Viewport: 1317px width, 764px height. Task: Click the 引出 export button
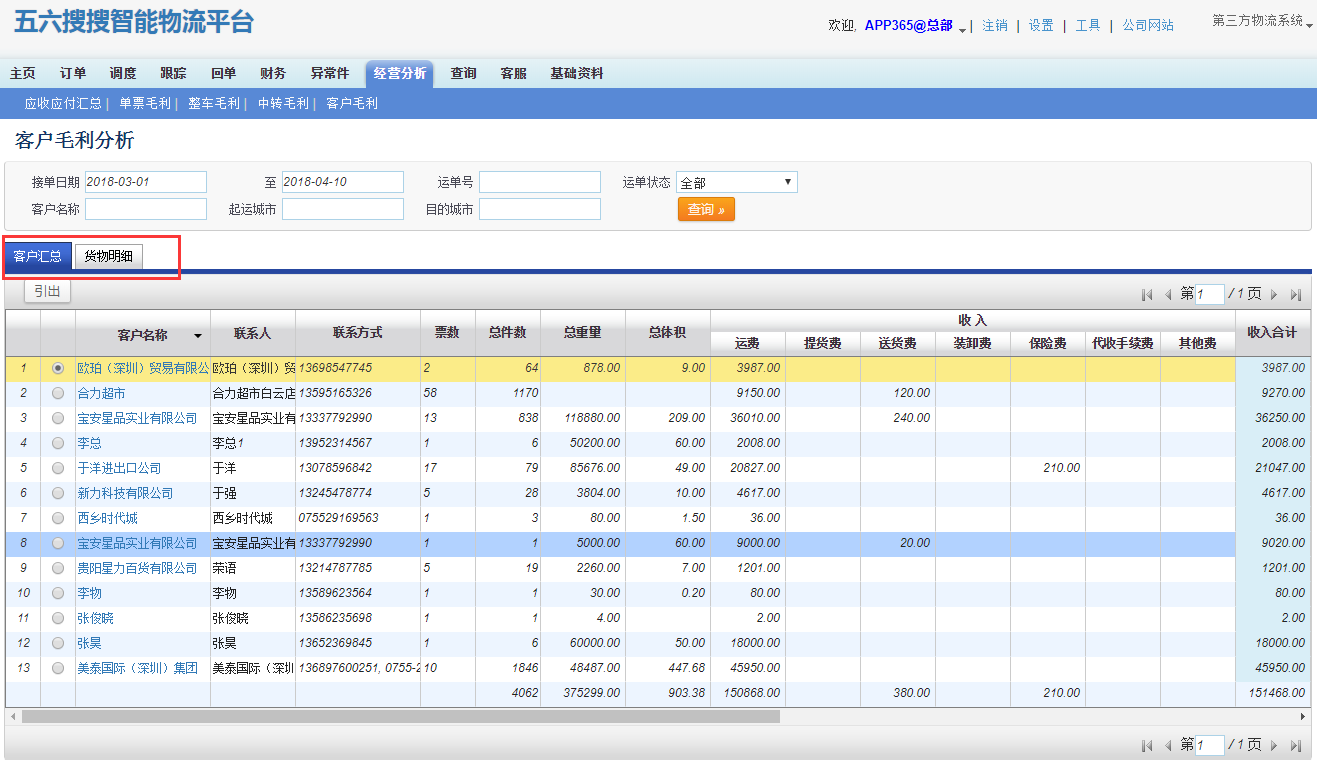(47, 291)
